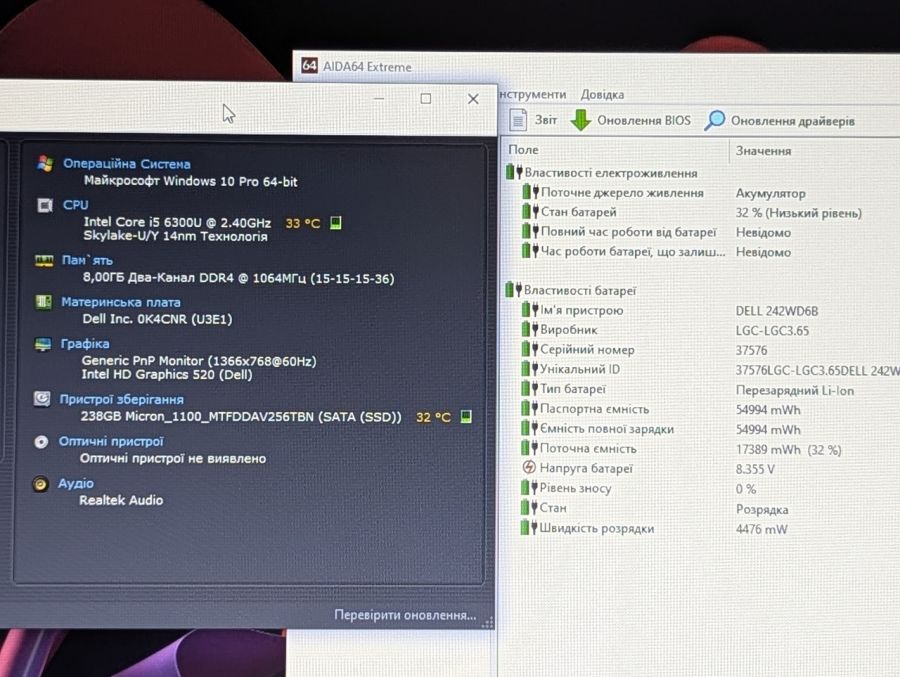Click the Micron_1100 SSD storage line
The height and width of the screenshot is (677, 900).
[x=240, y=416]
